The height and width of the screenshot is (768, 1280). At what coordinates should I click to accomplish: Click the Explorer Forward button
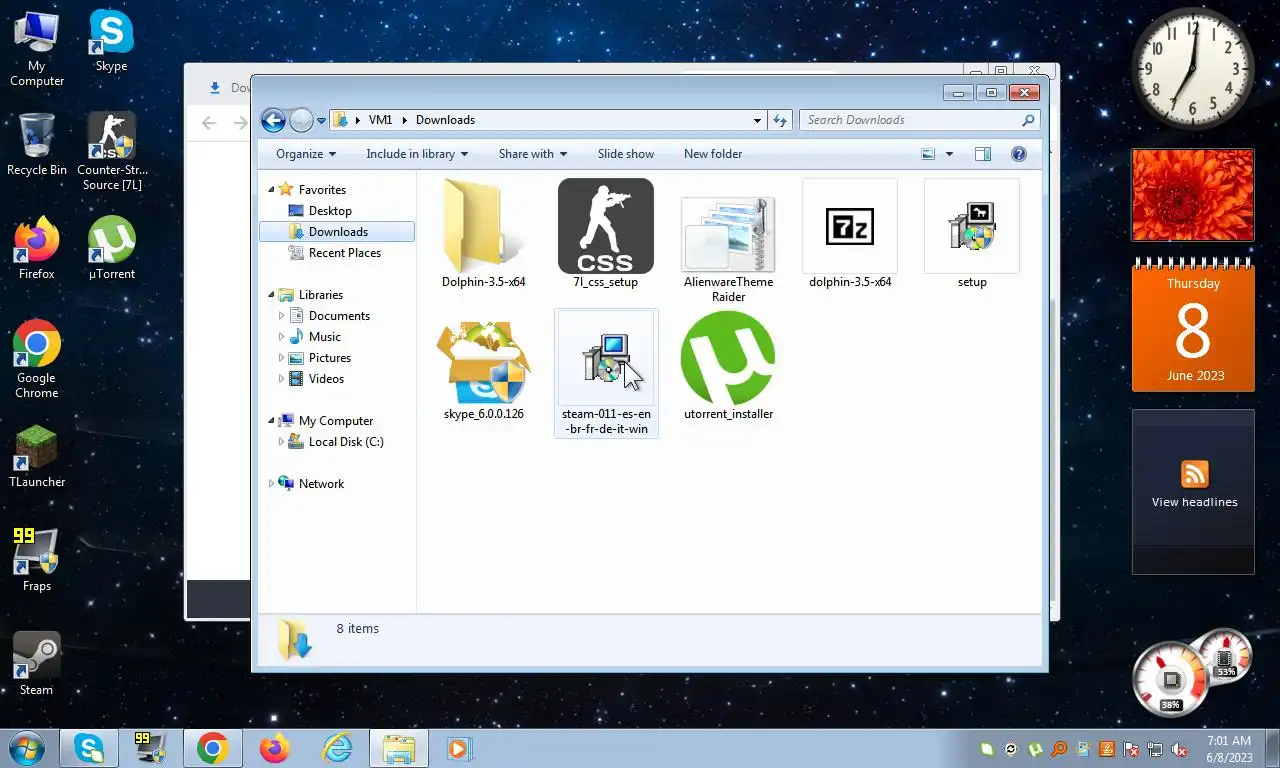(x=301, y=120)
